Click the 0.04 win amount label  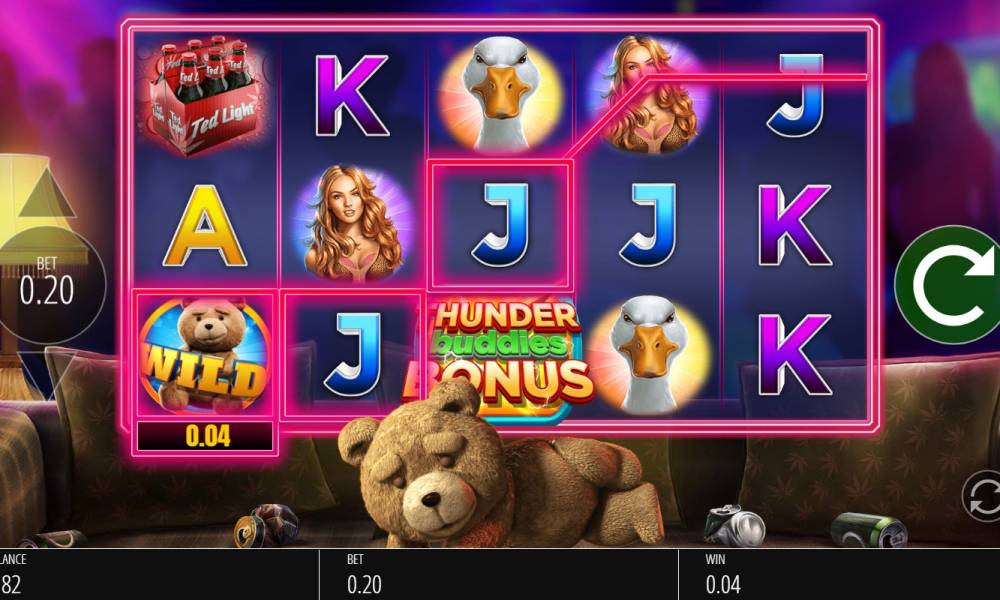click(x=205, y=436)
